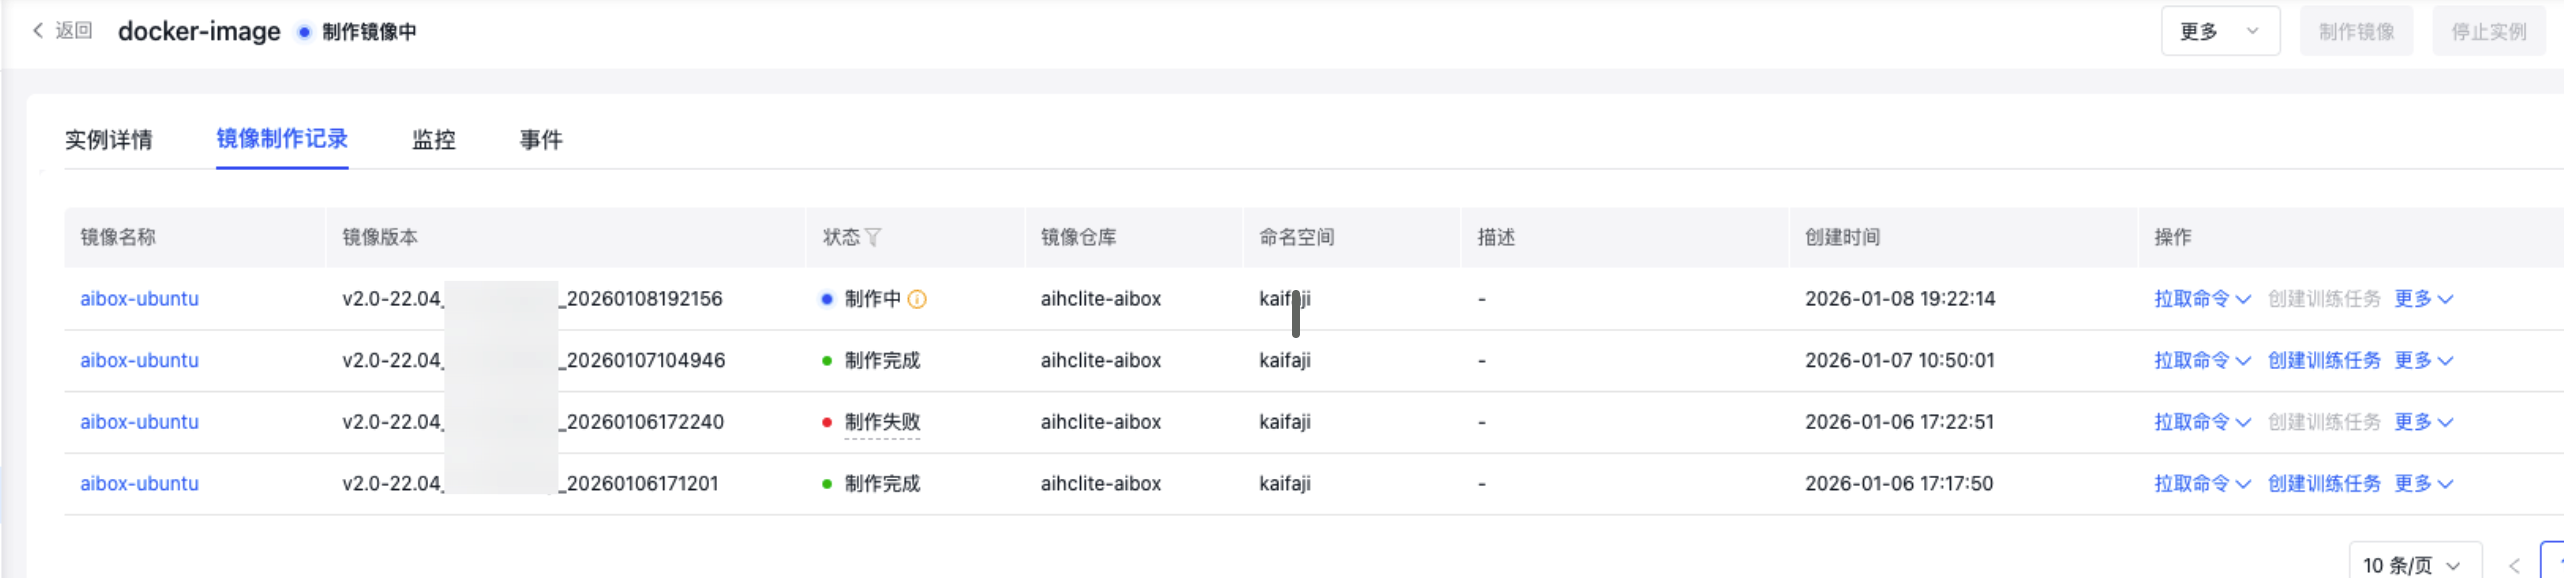Click the 制作镜像 button in the header
Viewport: 2564px width, 578px height.
[2356, 31]
